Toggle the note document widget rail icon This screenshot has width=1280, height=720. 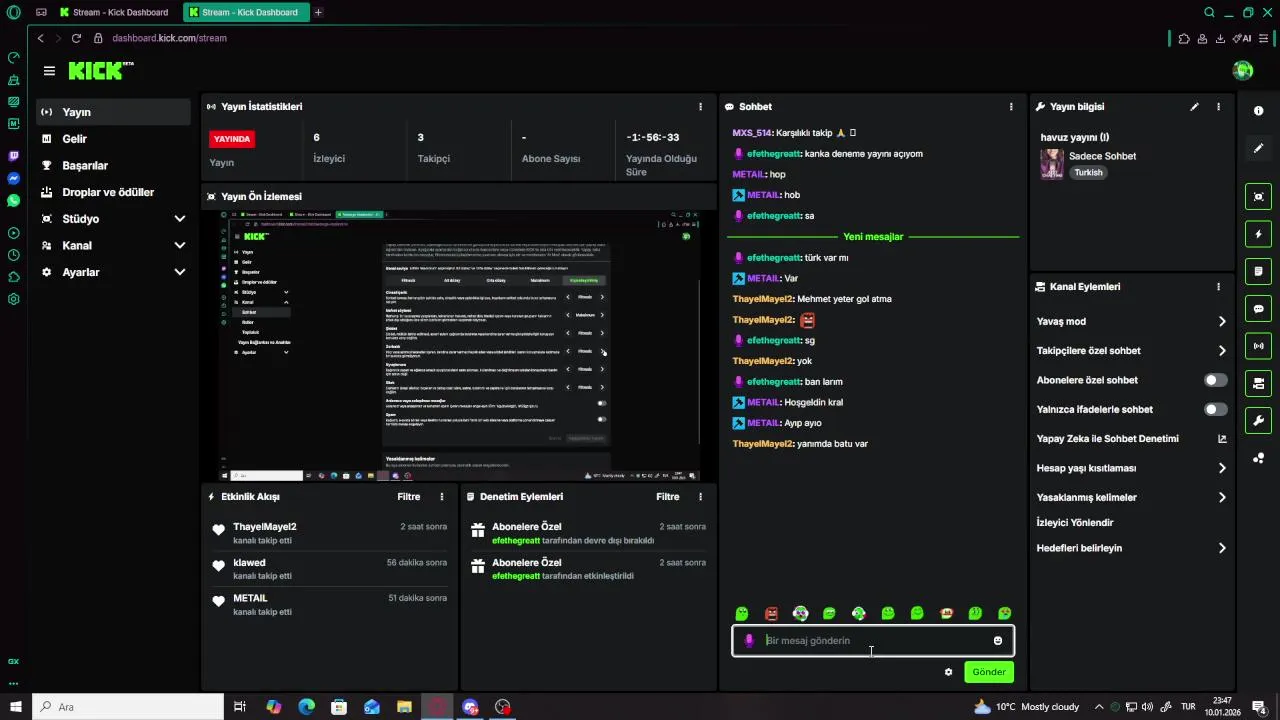coord(1258,271)
